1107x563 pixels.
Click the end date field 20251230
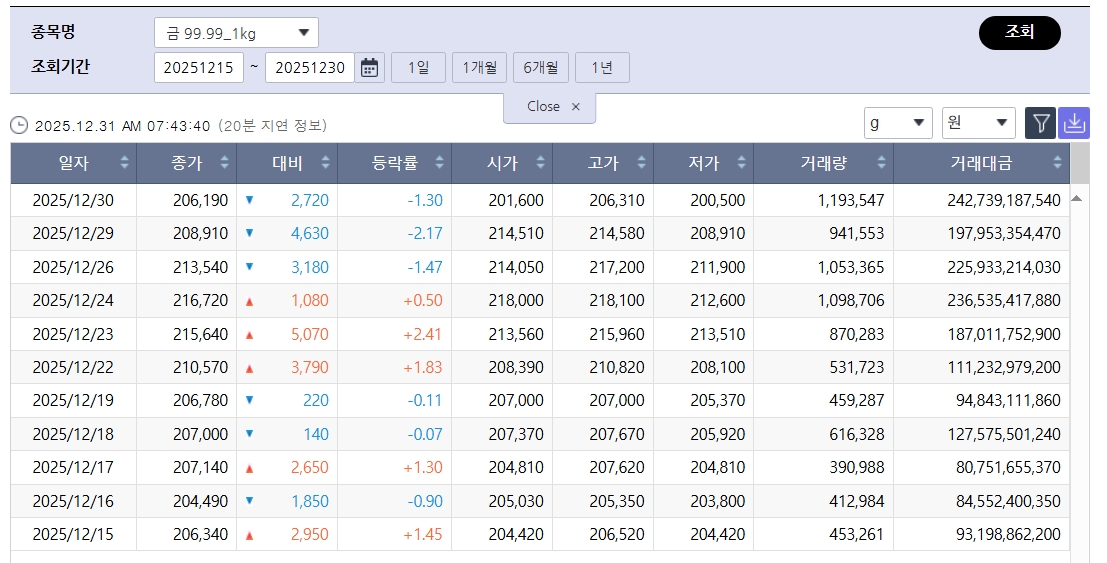point(310,68)
